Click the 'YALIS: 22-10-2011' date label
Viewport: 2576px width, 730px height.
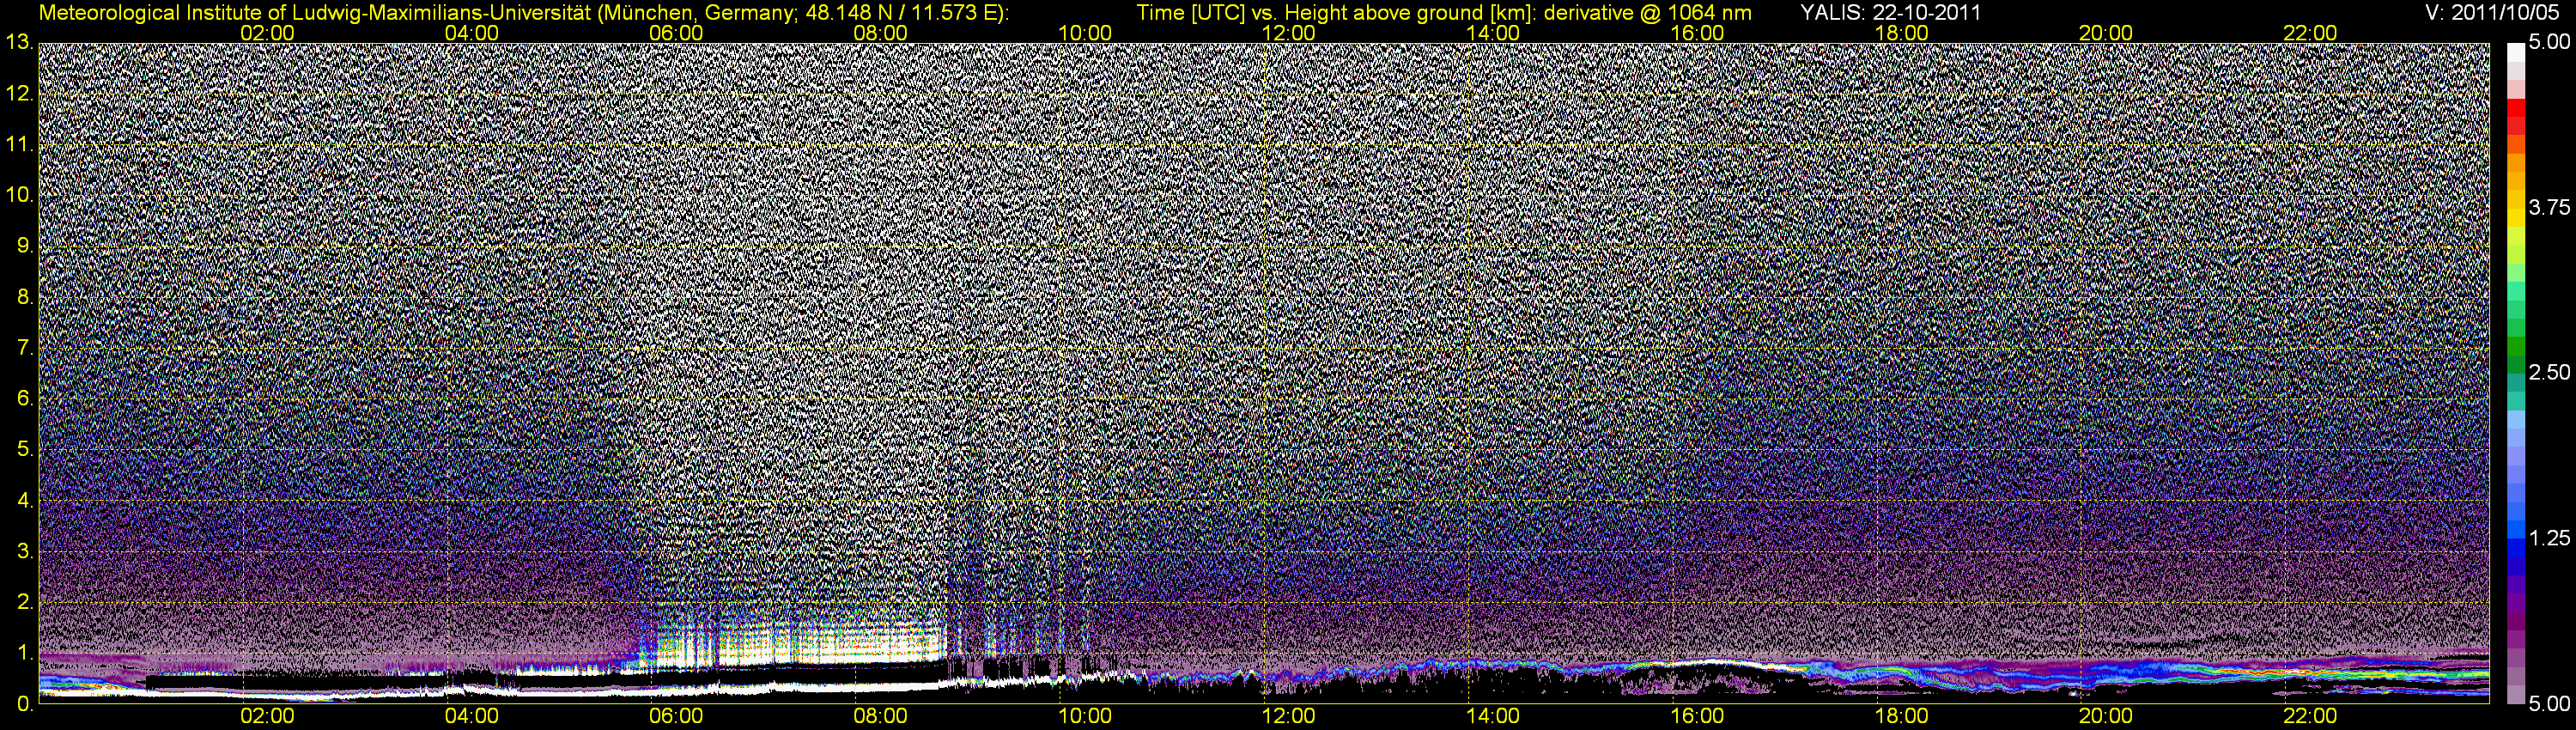[x=1890, y=13]
